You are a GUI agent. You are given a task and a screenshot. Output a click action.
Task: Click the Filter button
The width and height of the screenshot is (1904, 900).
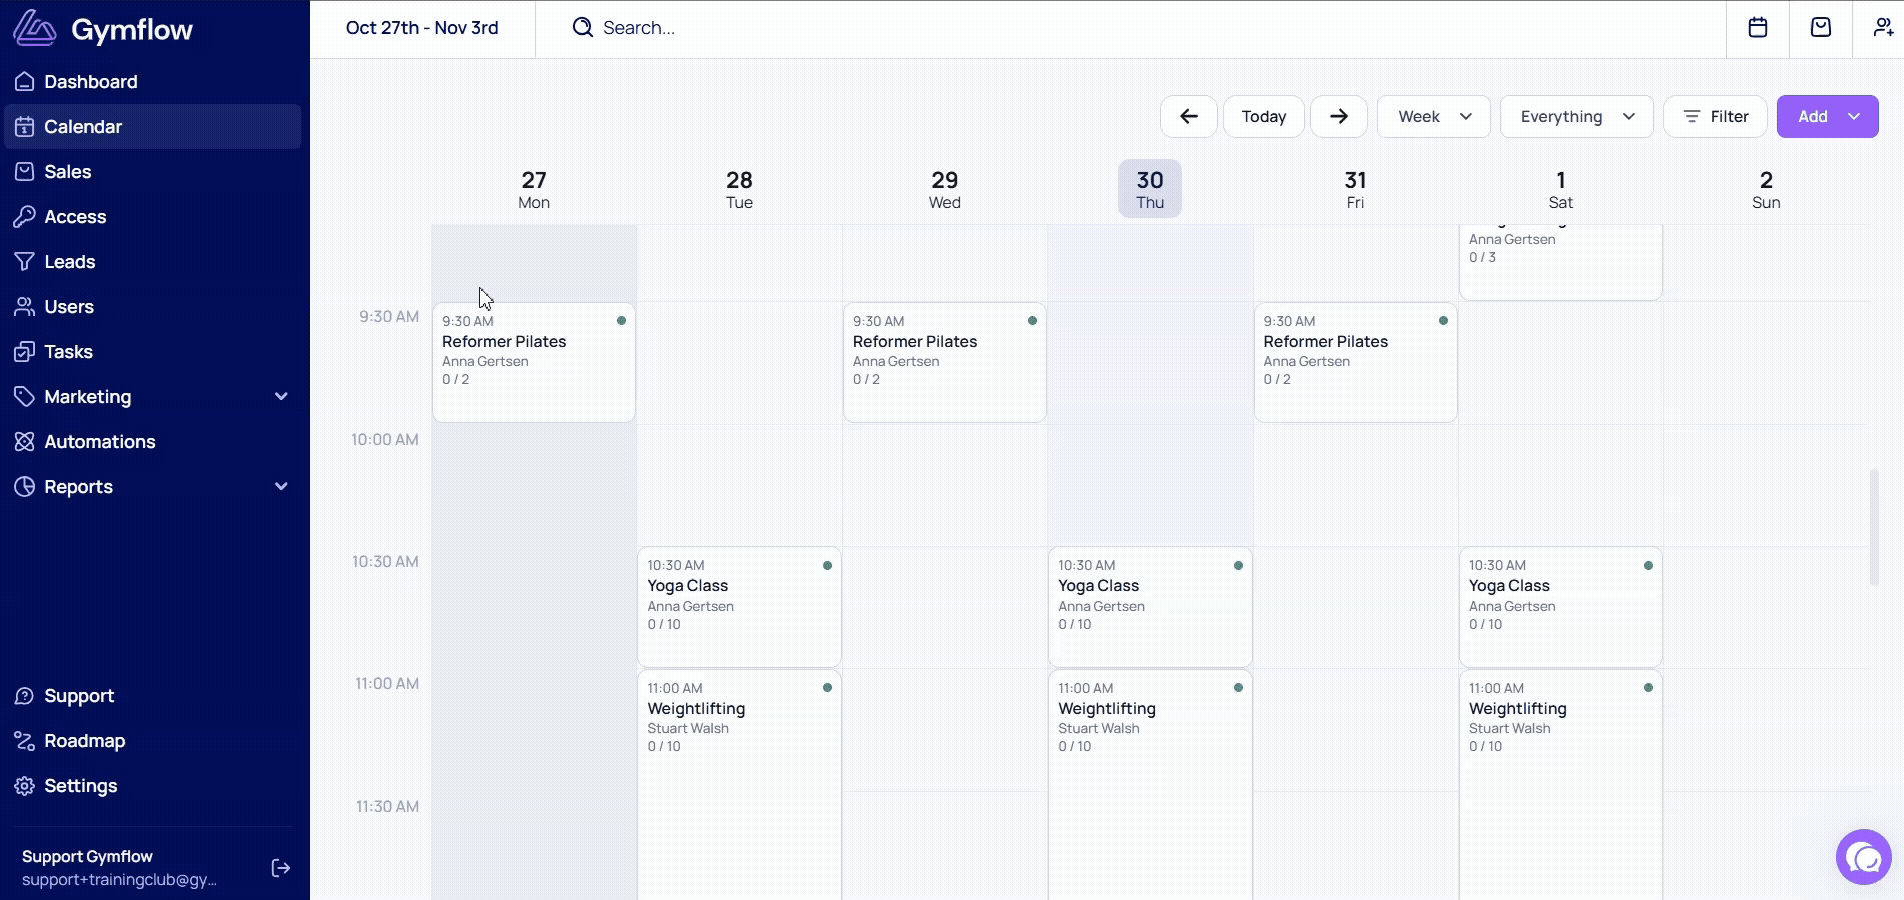click(1715, 117)
